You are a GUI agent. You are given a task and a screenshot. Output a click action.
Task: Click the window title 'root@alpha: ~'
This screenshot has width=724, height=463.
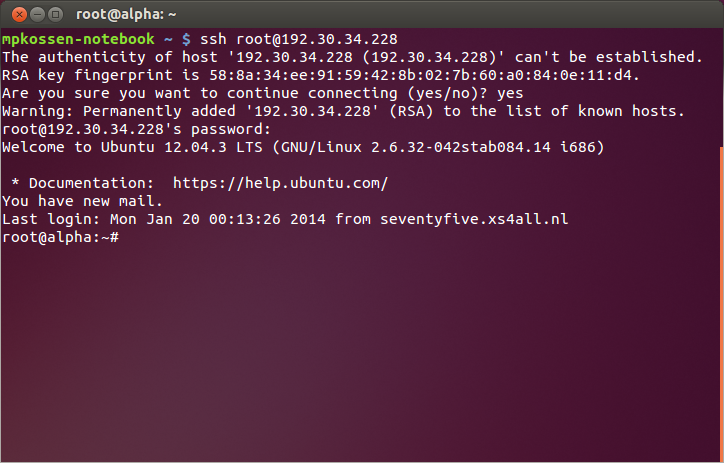pyautogui.click(x=126, y=15)
